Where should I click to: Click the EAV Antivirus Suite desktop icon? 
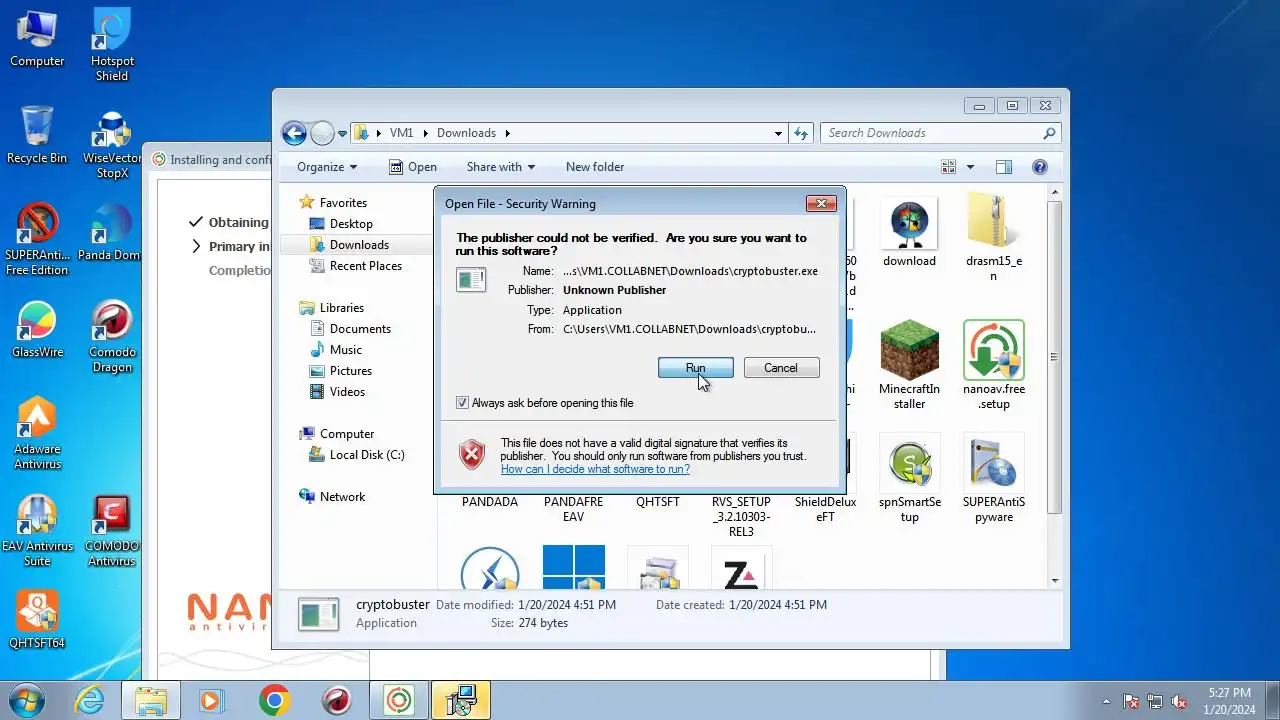point(37,531)
